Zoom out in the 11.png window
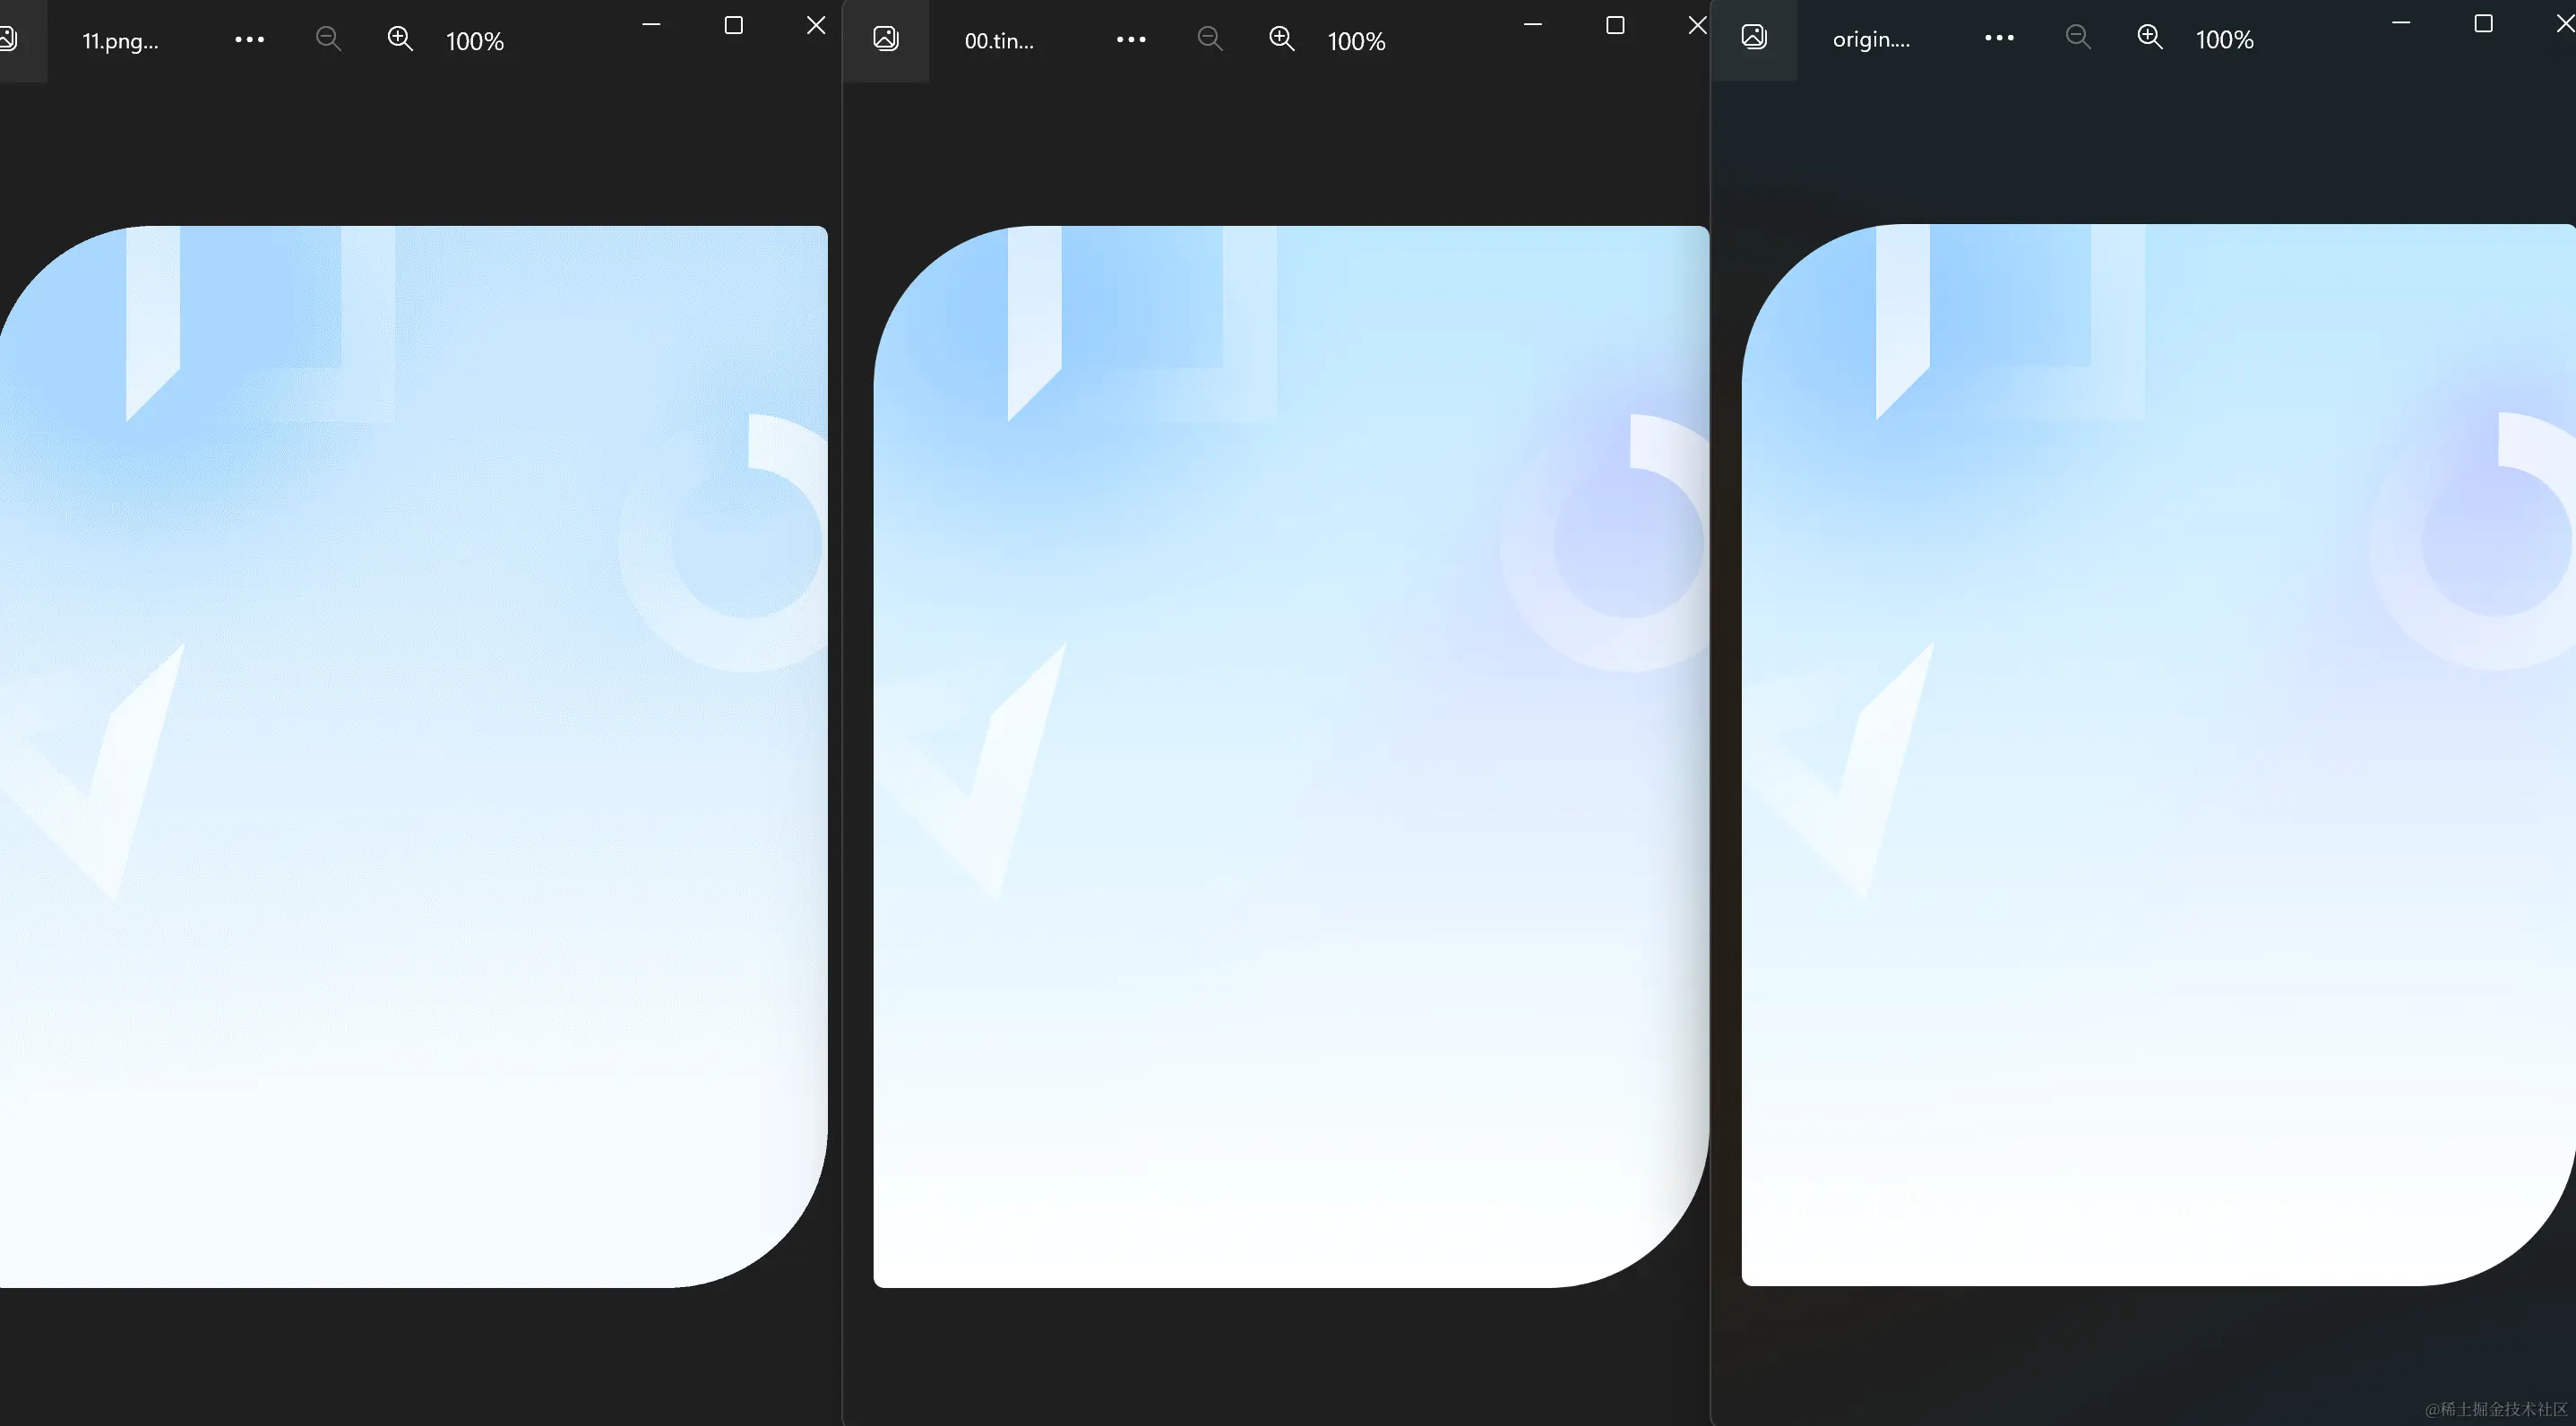 pos(328,39)
